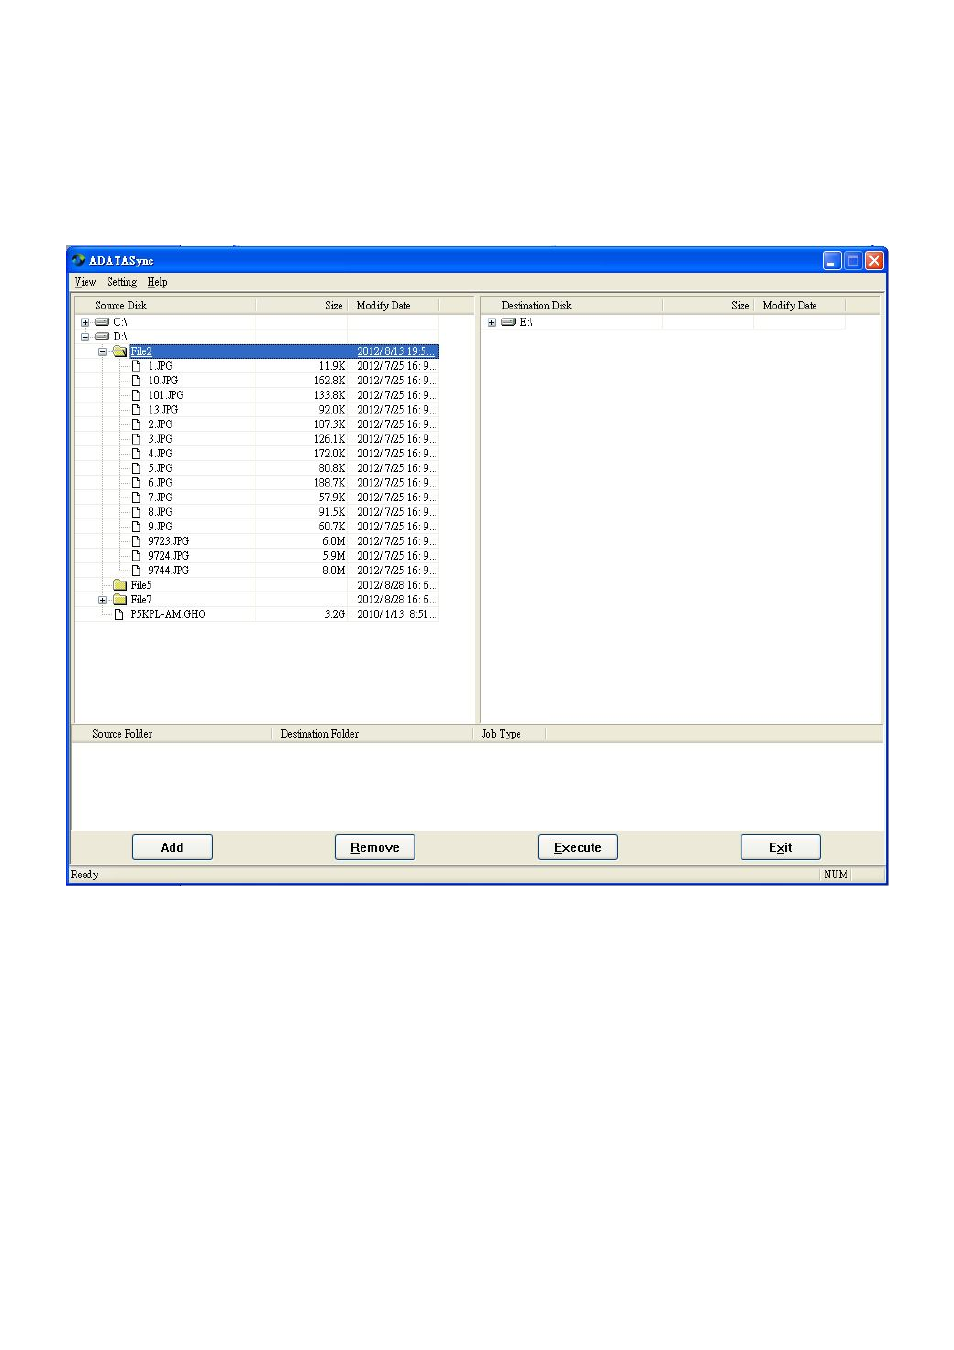
Task: Click the file icon of 7.JPG
Action: click(x=136, y=497)
